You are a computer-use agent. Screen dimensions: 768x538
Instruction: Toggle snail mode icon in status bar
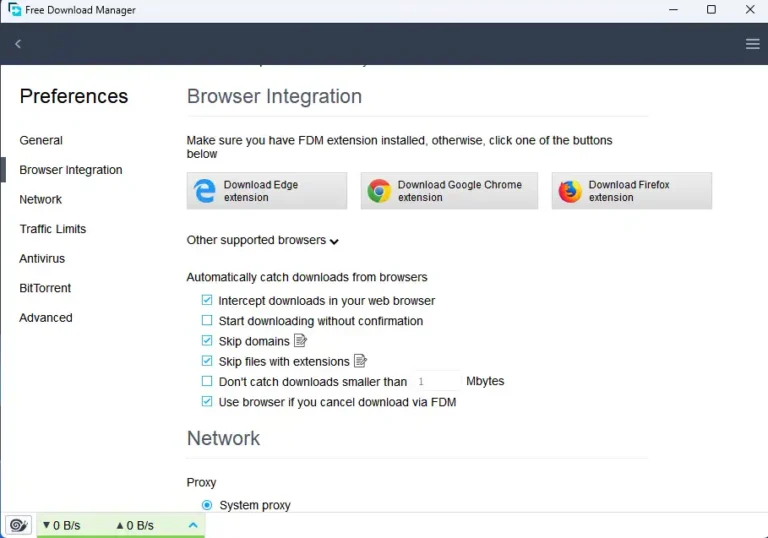(19, 525)
